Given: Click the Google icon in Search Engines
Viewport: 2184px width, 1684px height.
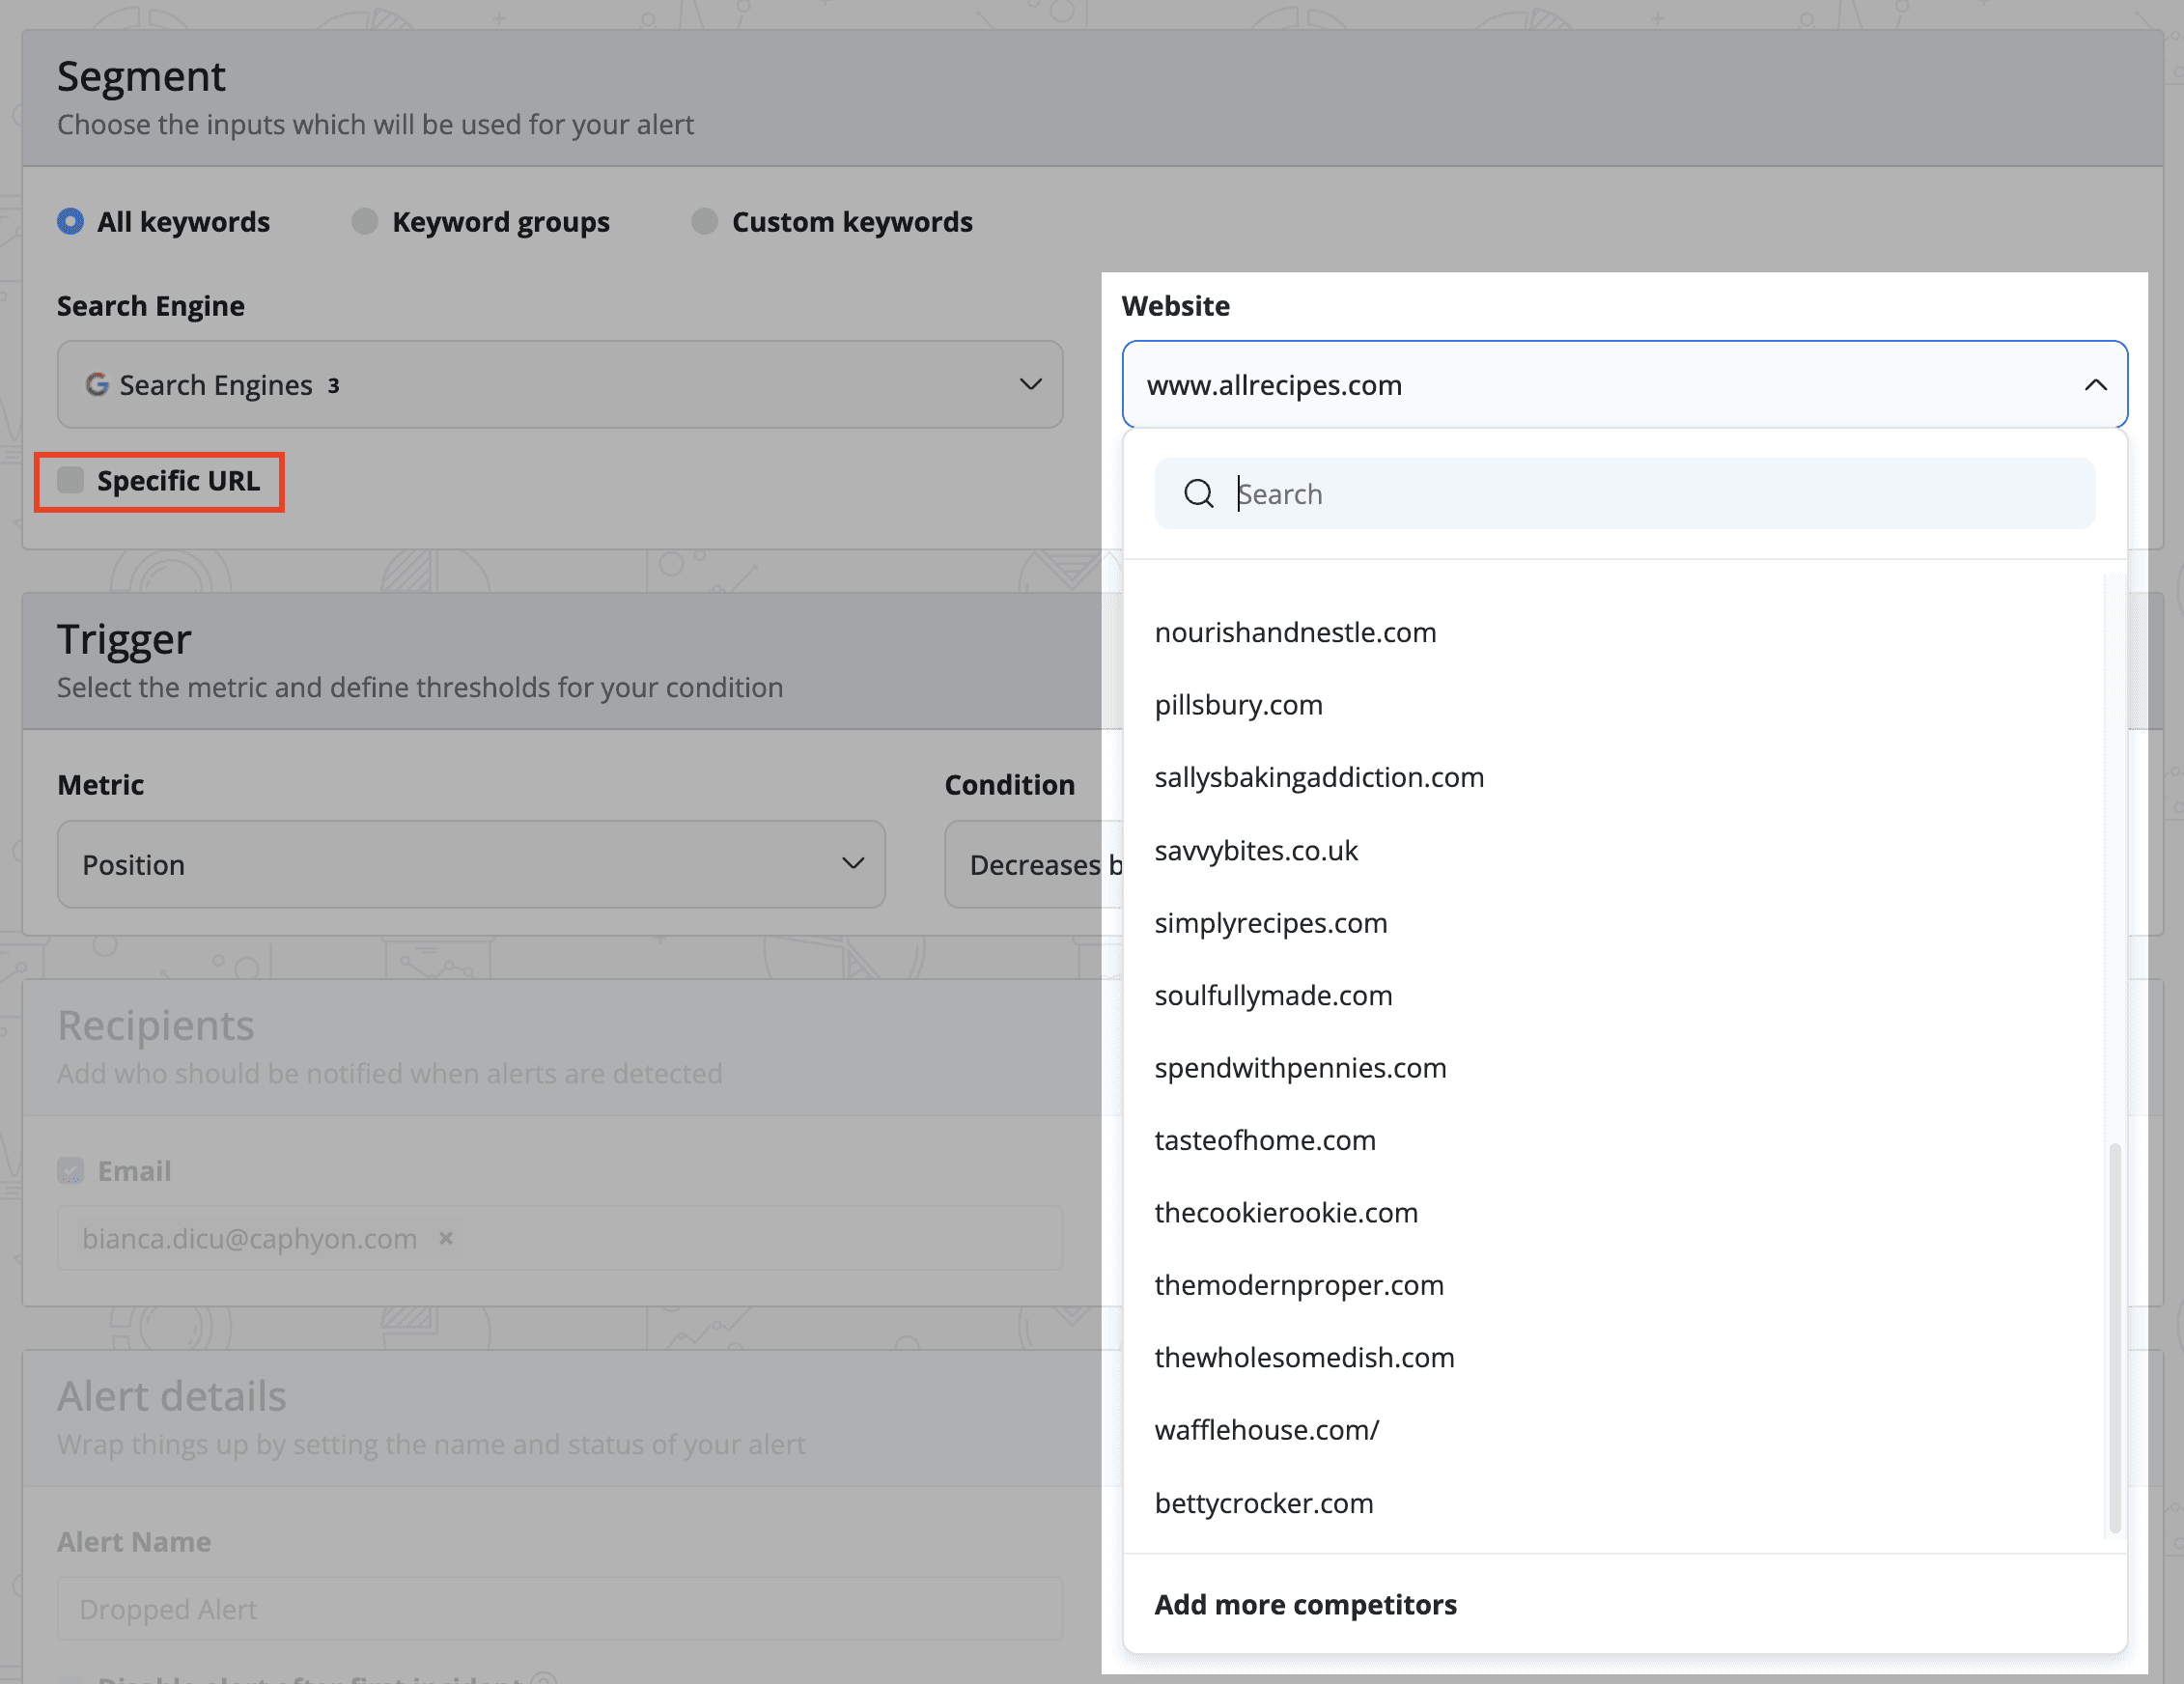Looking at the screenshot, I should point(96,384).
